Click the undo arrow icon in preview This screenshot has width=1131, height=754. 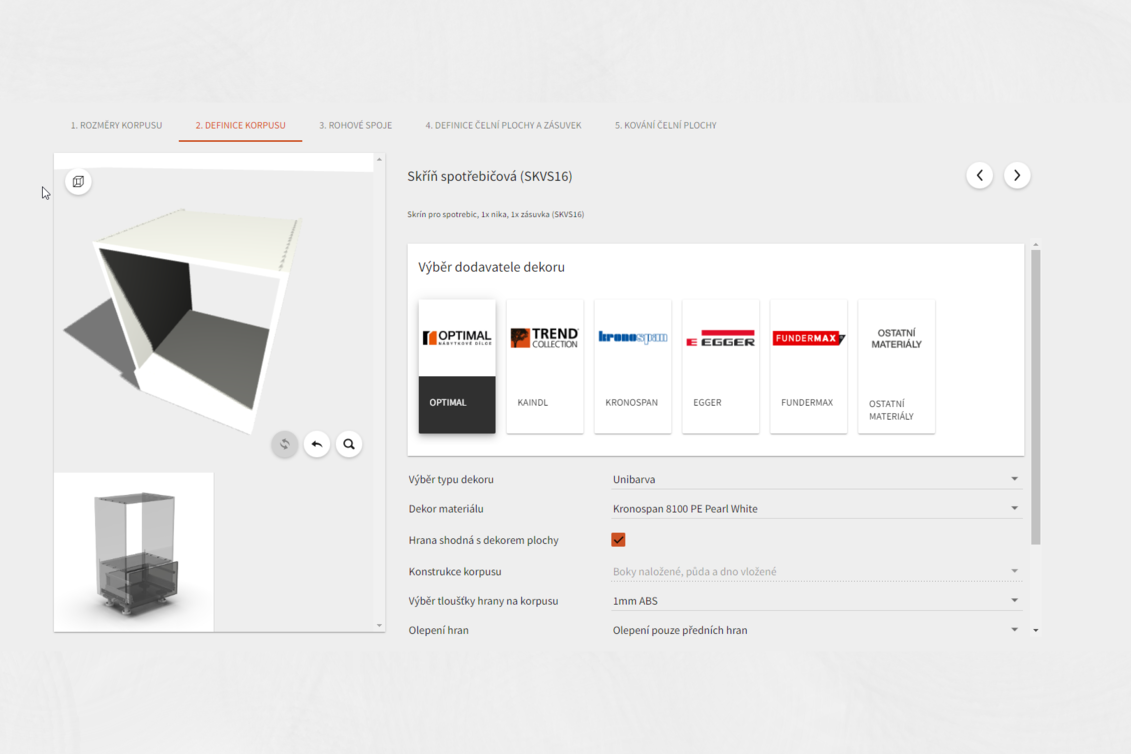(x=317, y=444)
